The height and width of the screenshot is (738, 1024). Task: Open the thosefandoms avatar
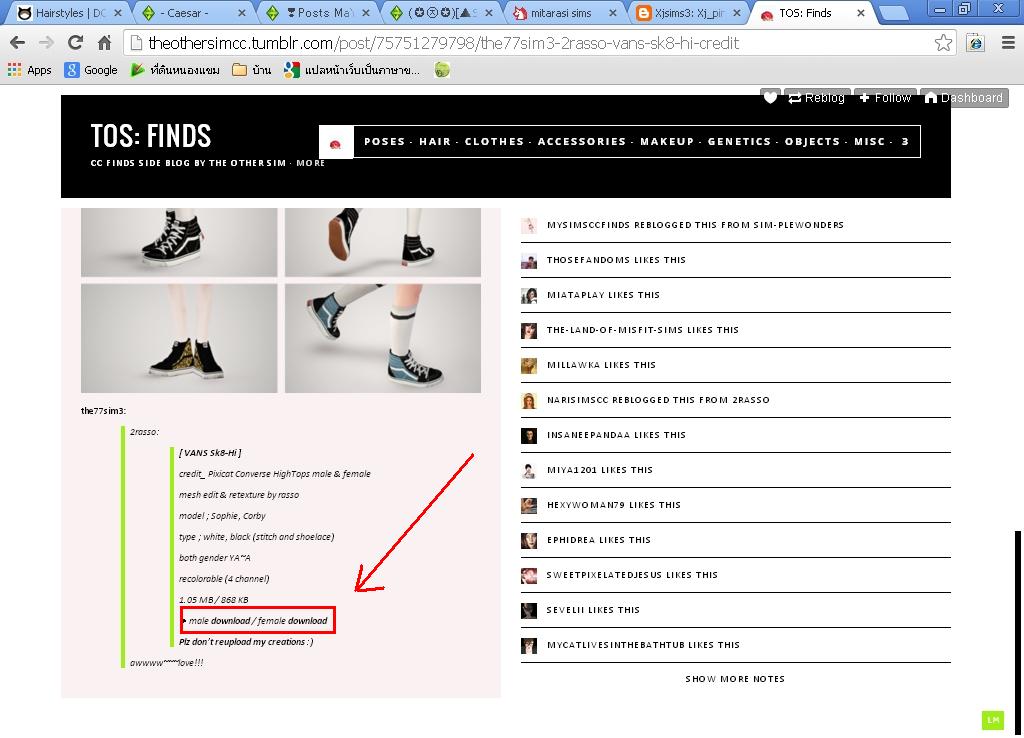click(x=529, y=261)
